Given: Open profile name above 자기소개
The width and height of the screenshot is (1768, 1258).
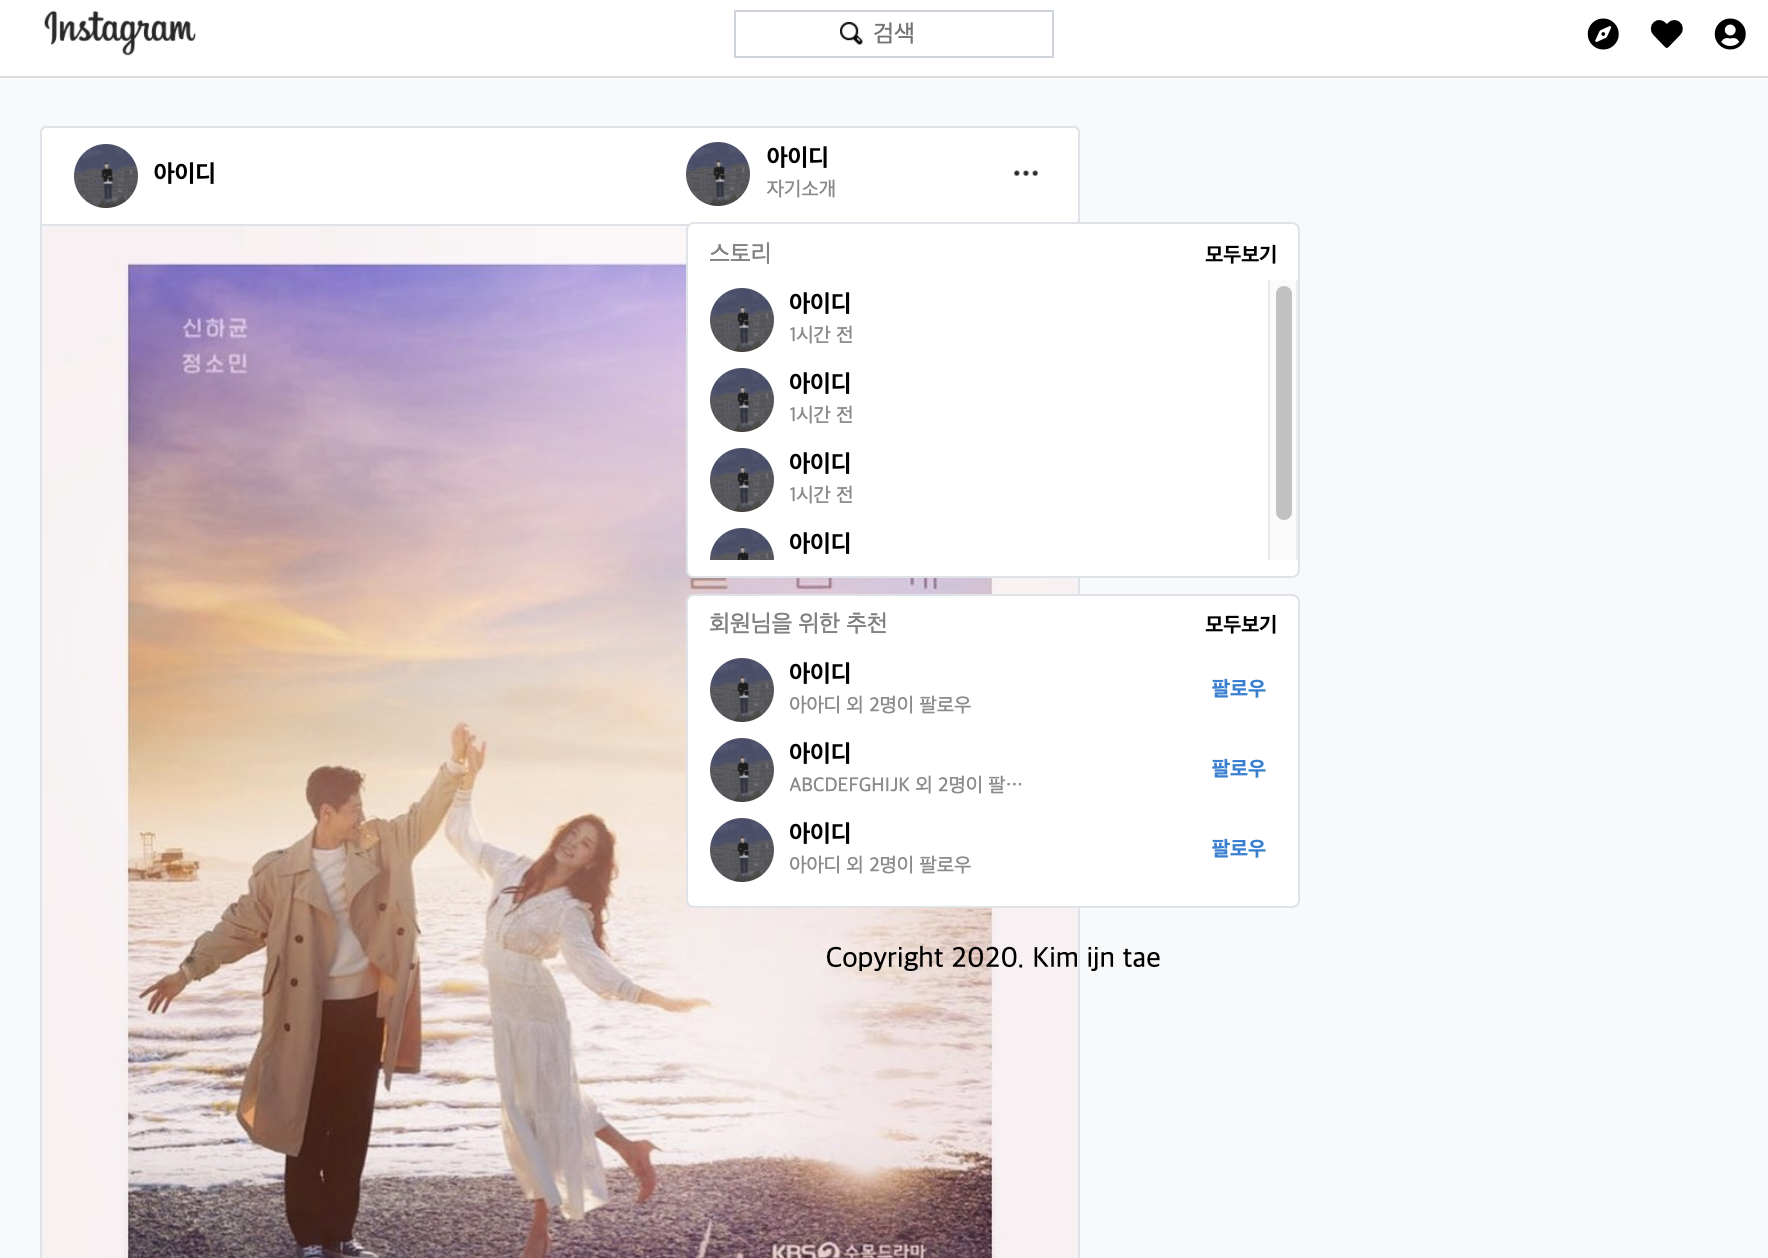Looking at the screenshot, I should pos(797,157).
